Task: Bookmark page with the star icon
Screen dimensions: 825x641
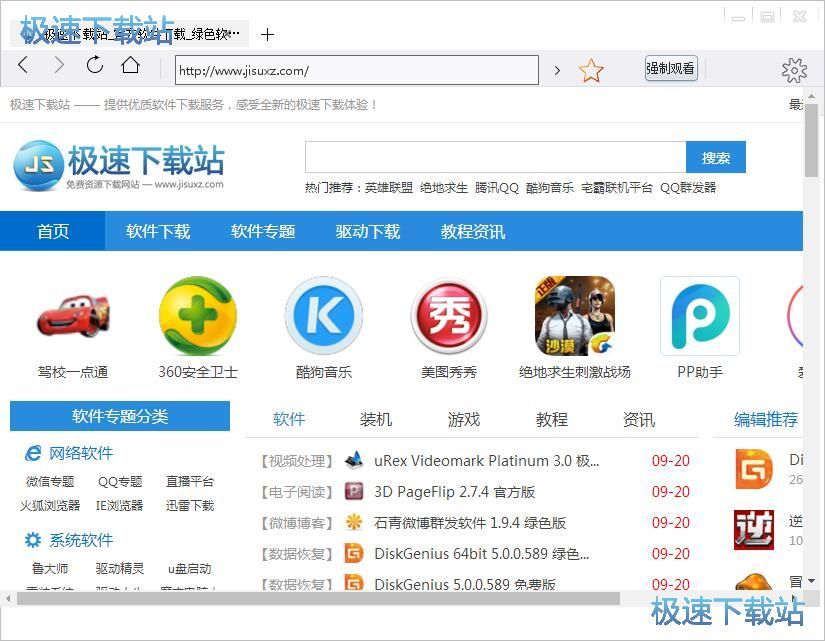Action: (591, 70)
